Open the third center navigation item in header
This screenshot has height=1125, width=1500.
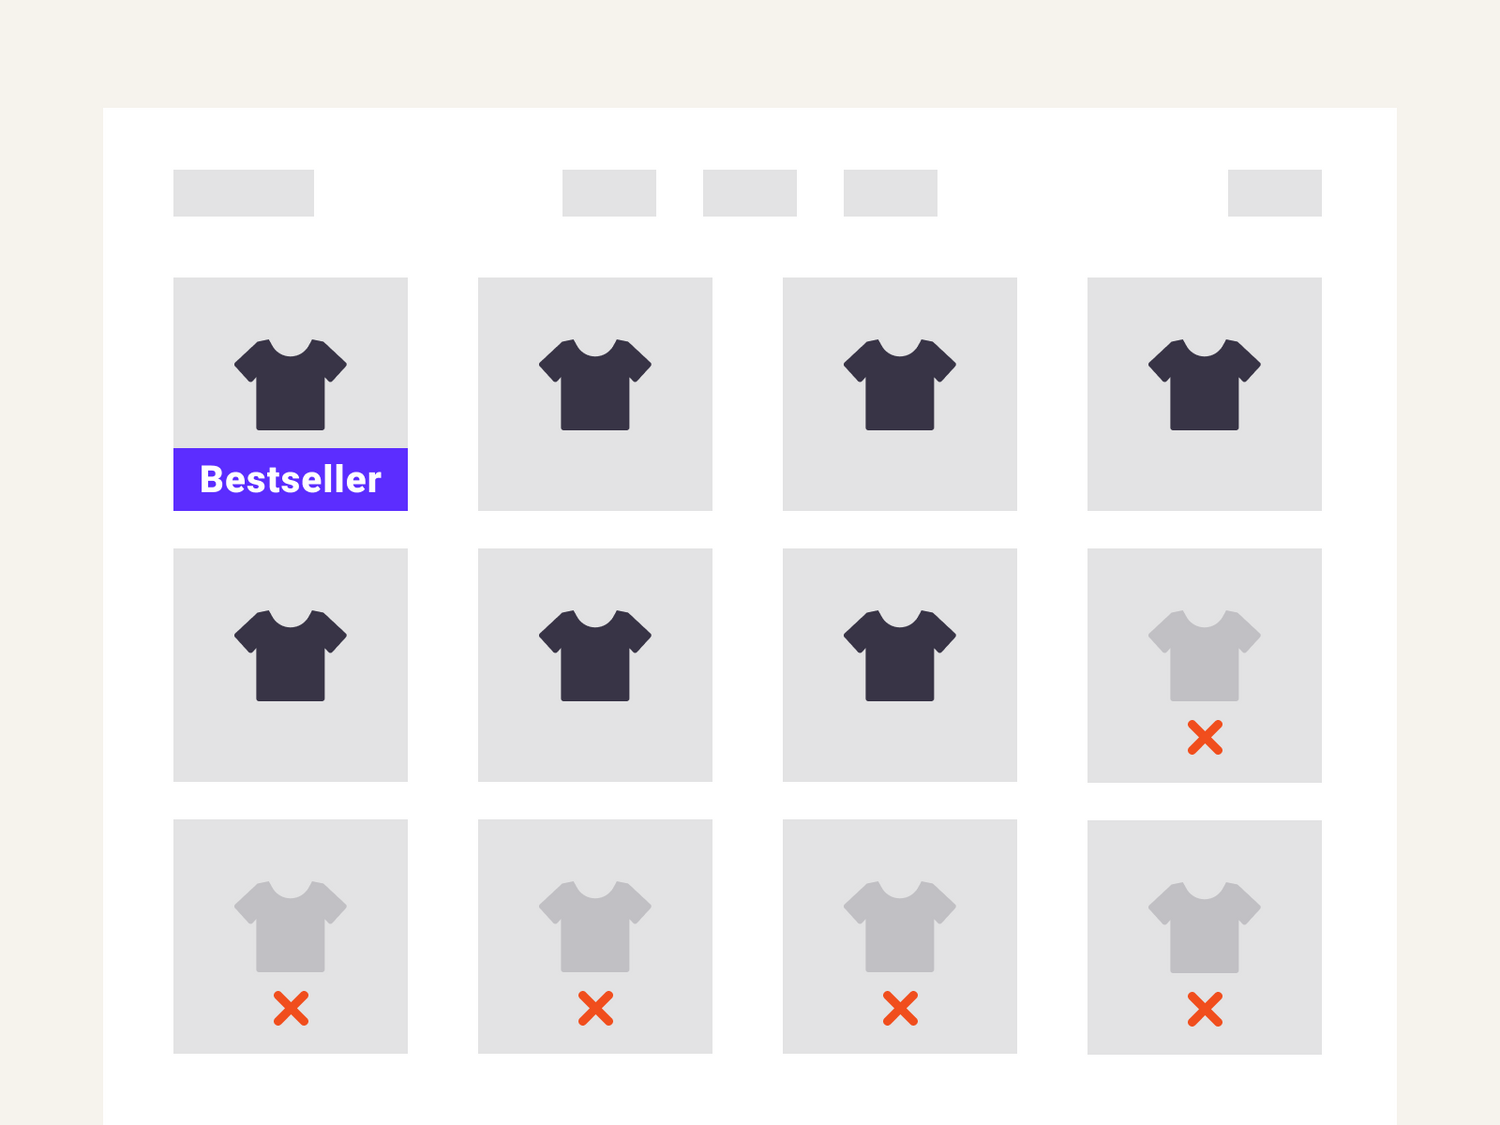coord(890,193)
